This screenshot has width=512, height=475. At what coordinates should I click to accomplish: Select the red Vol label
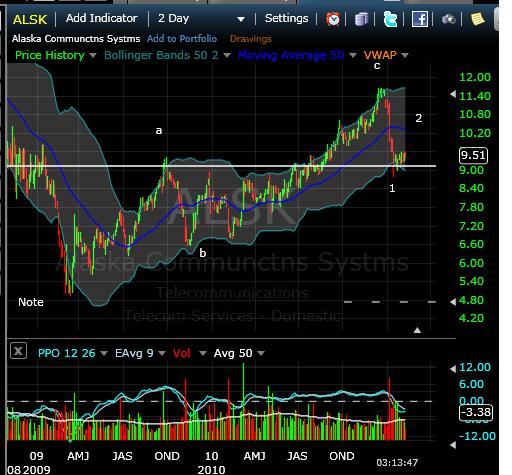[x=181, y=353]
